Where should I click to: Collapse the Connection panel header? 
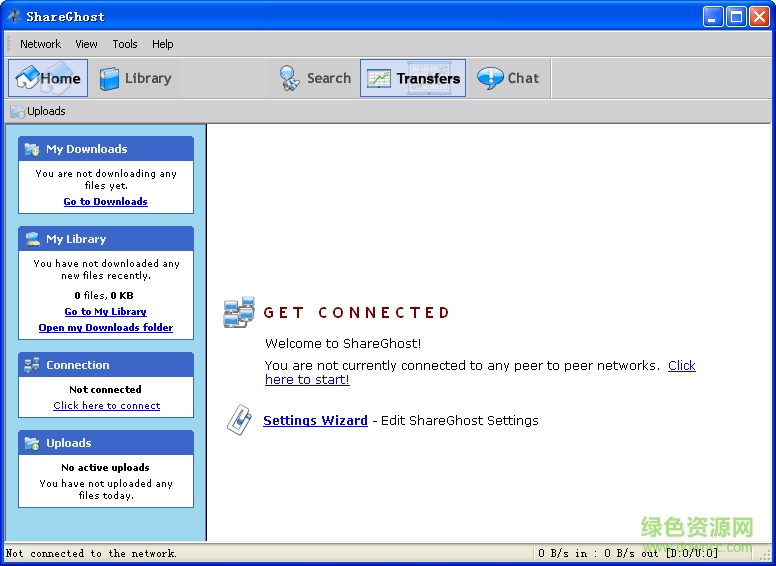click(106, 365)
